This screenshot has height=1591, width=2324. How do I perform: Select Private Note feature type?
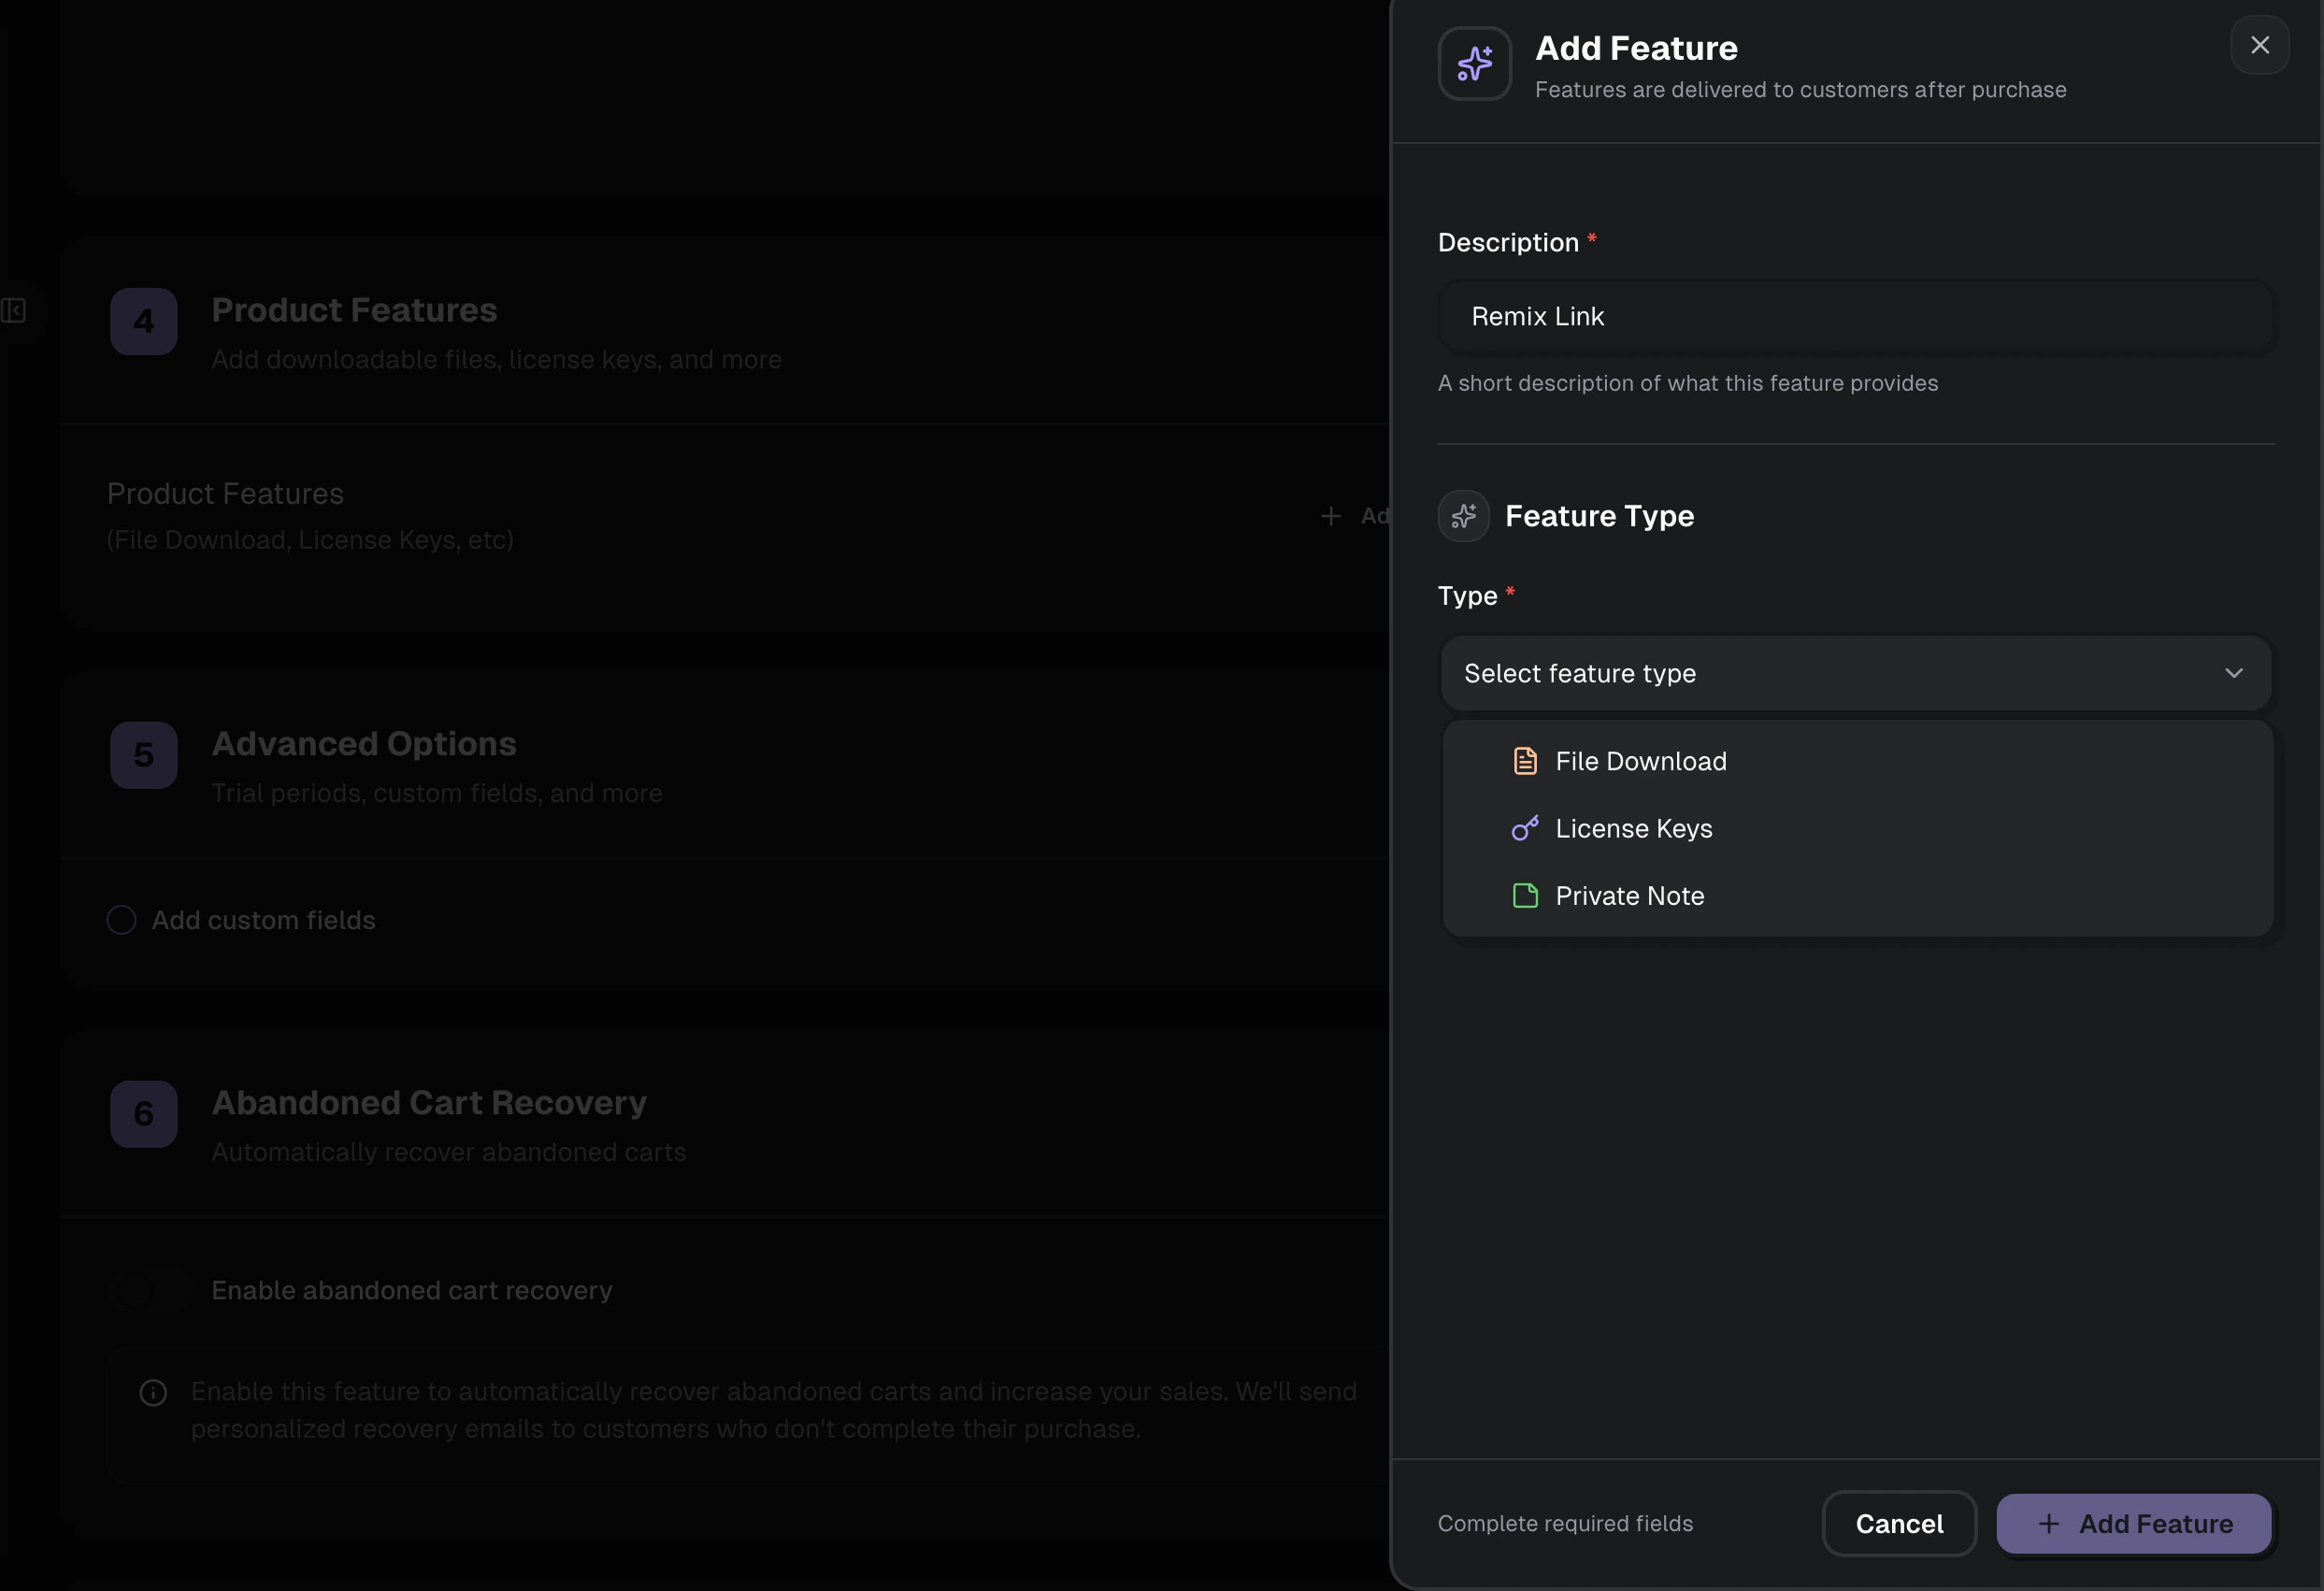tap(1629, 895)
